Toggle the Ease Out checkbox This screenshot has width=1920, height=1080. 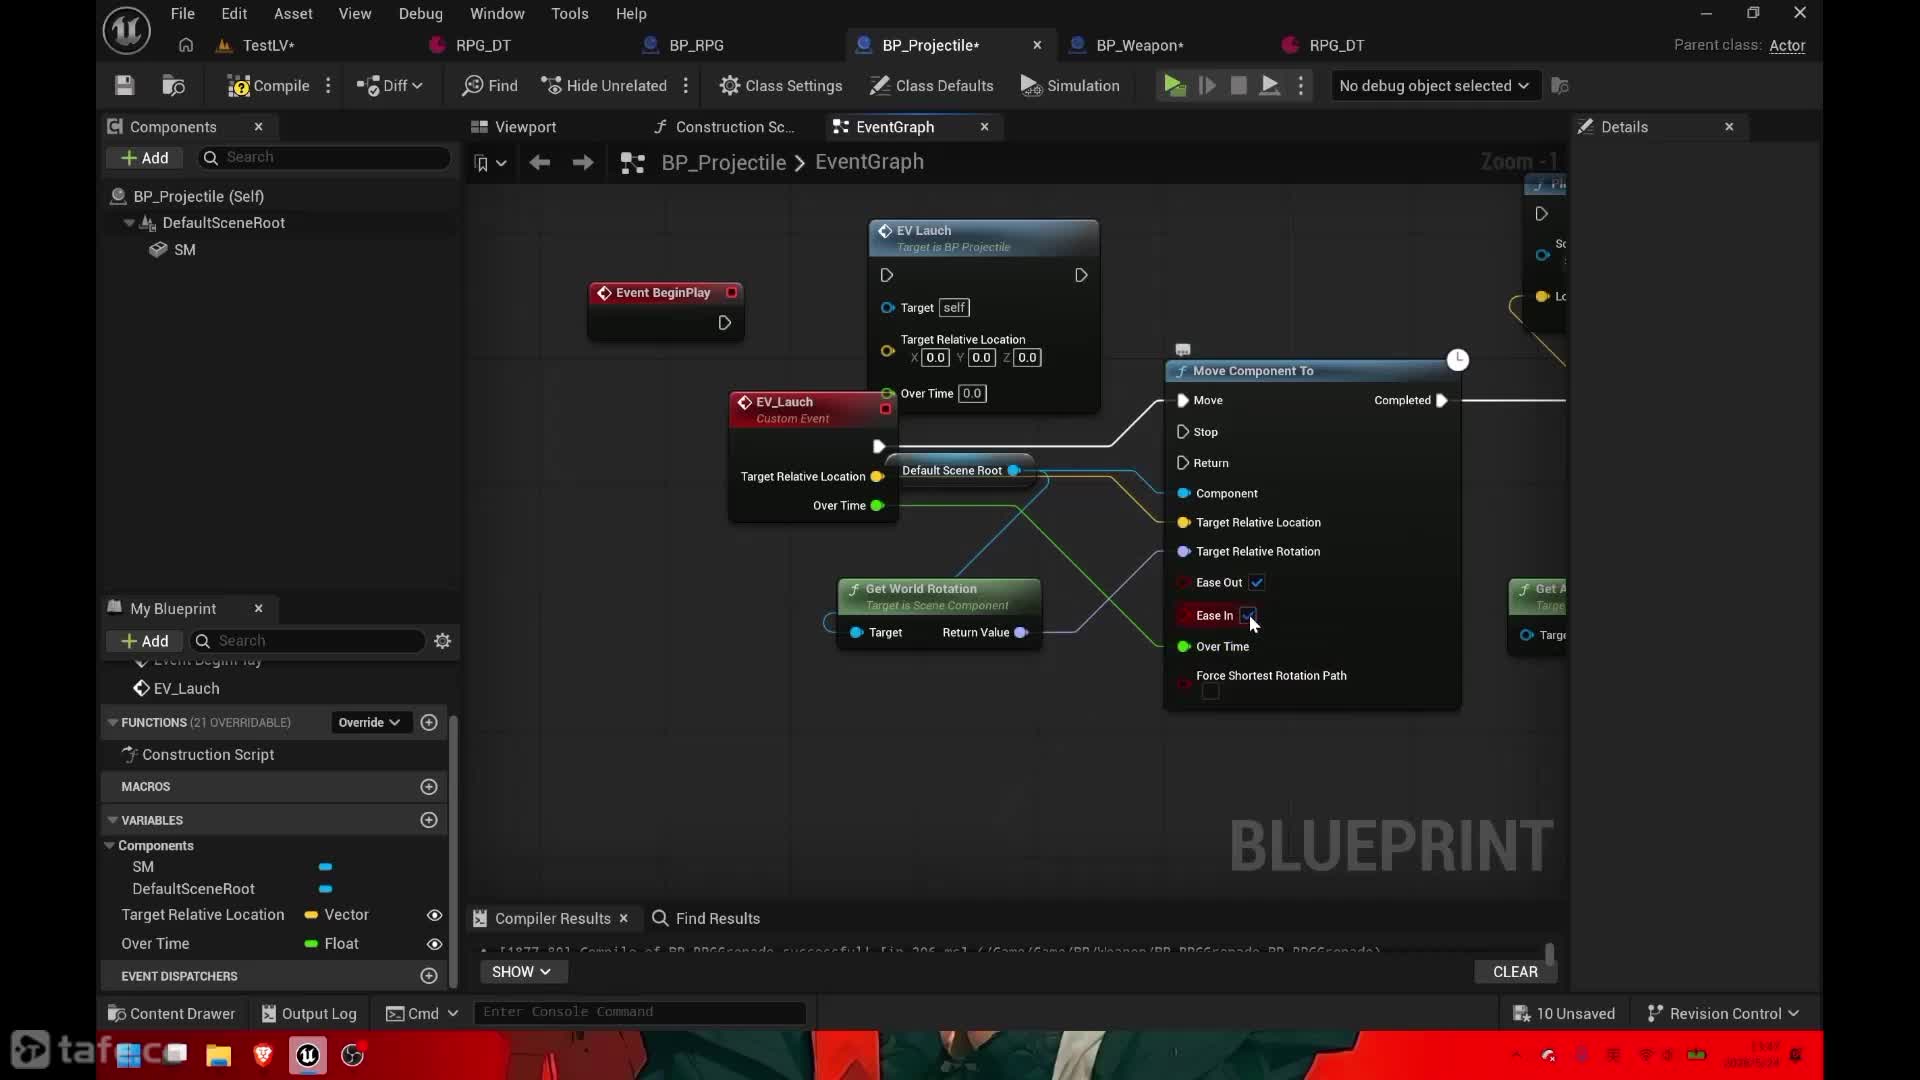1257,583
